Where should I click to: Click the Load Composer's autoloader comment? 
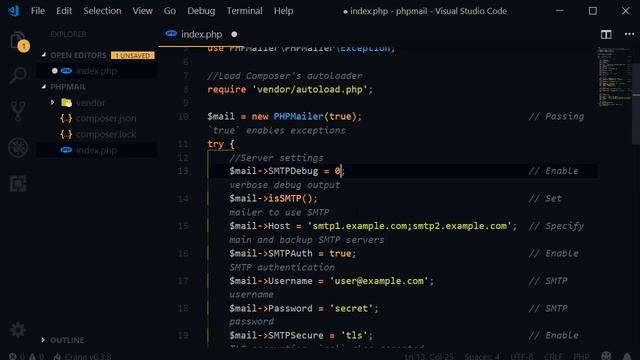coord(285,76)
